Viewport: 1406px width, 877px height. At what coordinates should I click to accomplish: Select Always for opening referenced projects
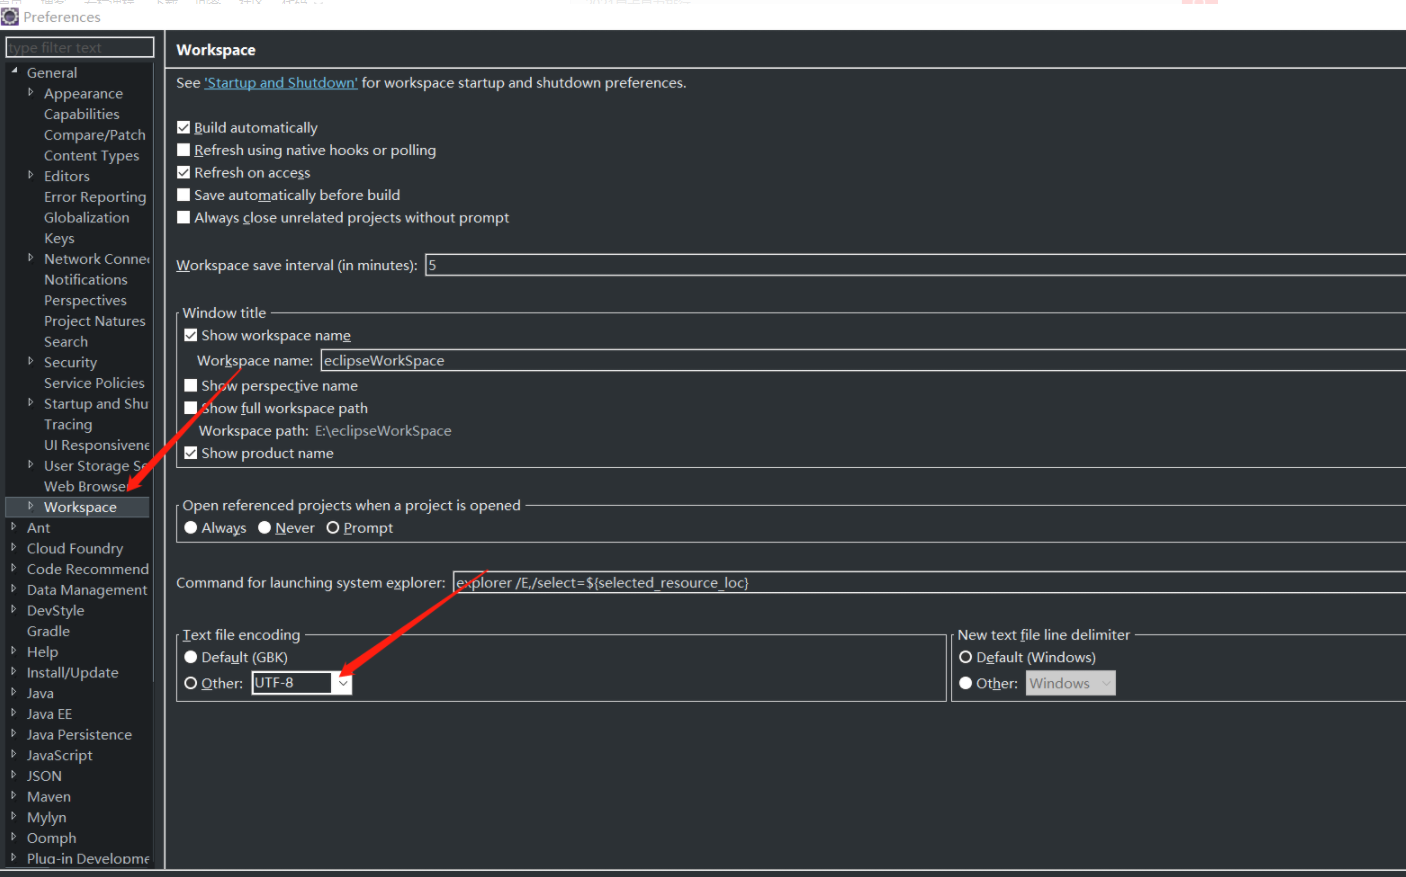click(190, 528)
